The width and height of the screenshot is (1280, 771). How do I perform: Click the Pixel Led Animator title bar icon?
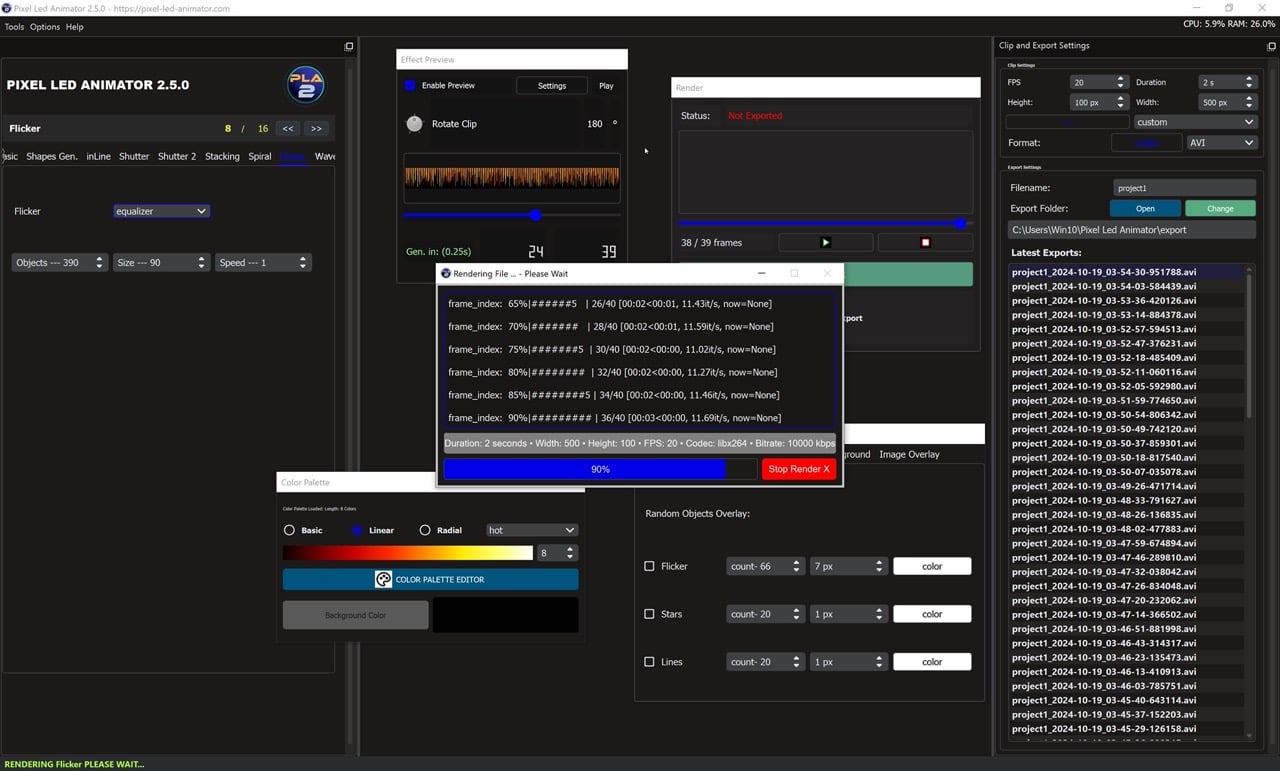8,8
